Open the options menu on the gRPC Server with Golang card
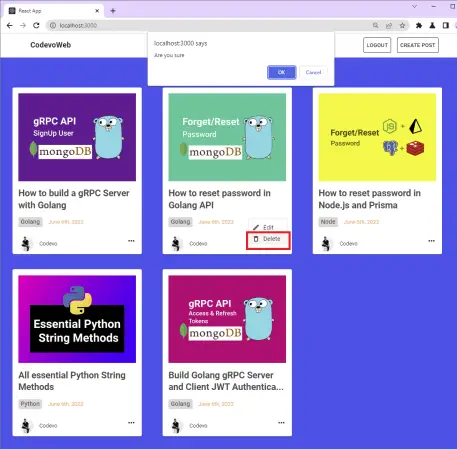 pyautogui.click(x=131, y=241)
